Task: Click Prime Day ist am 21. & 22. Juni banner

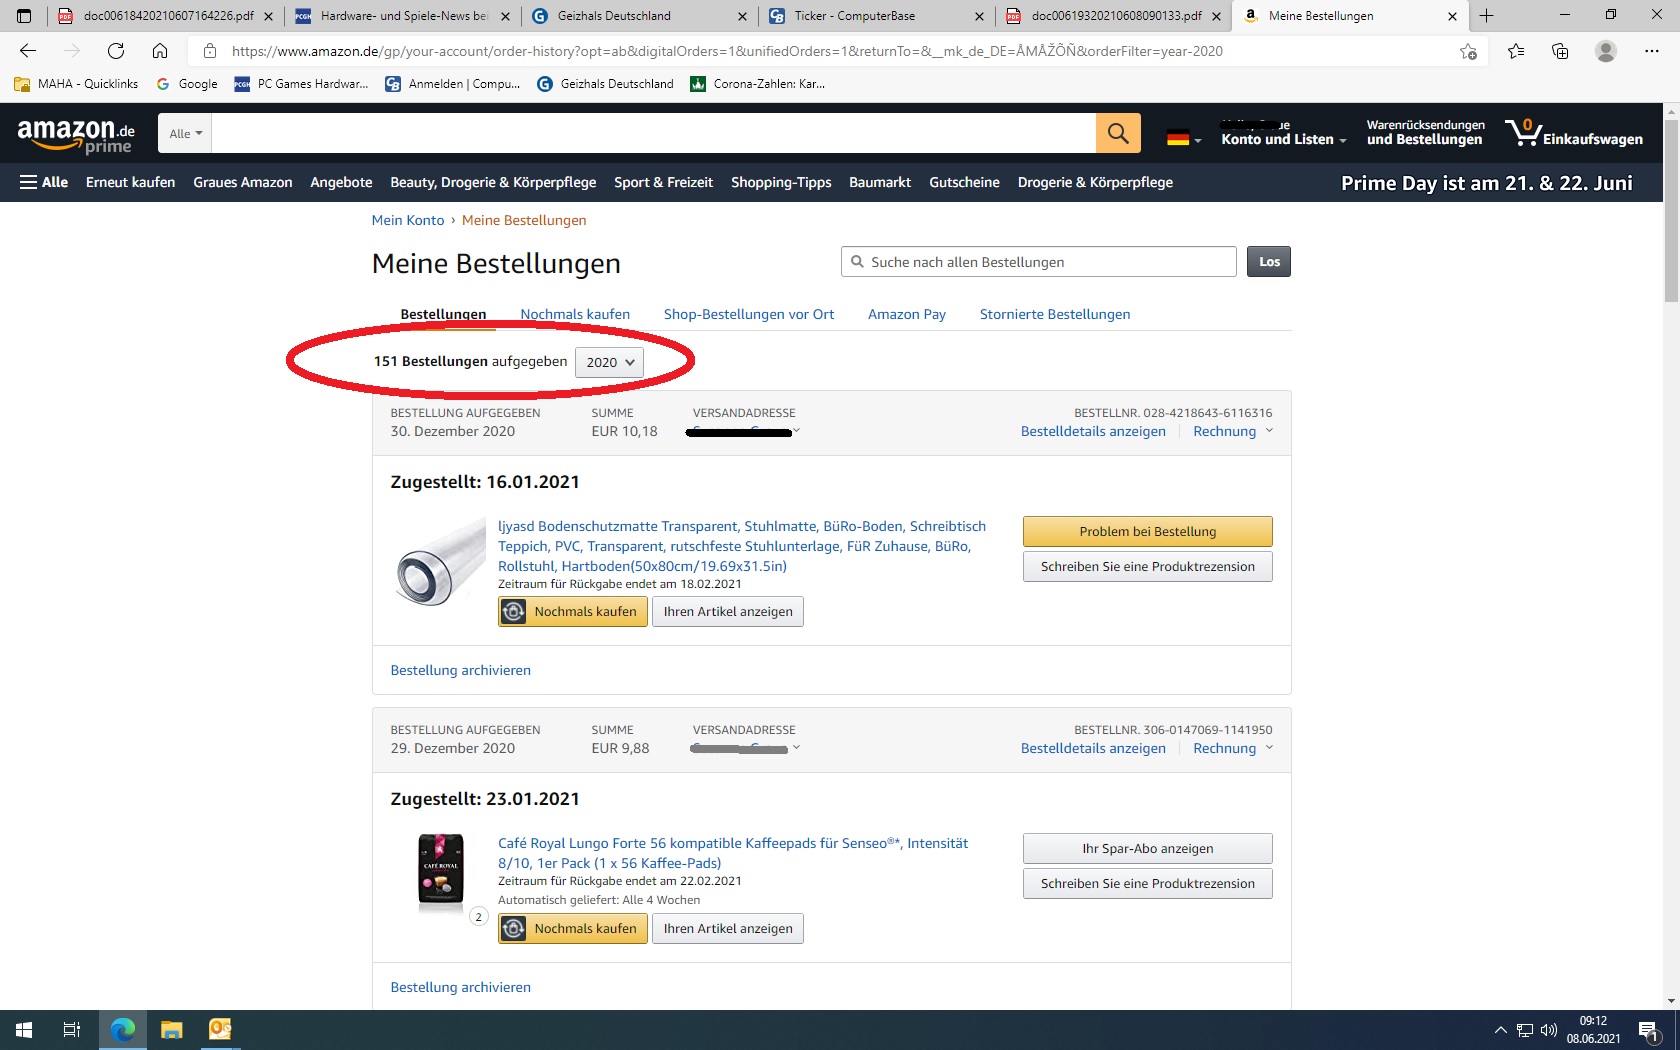Action: point(1487,183)
